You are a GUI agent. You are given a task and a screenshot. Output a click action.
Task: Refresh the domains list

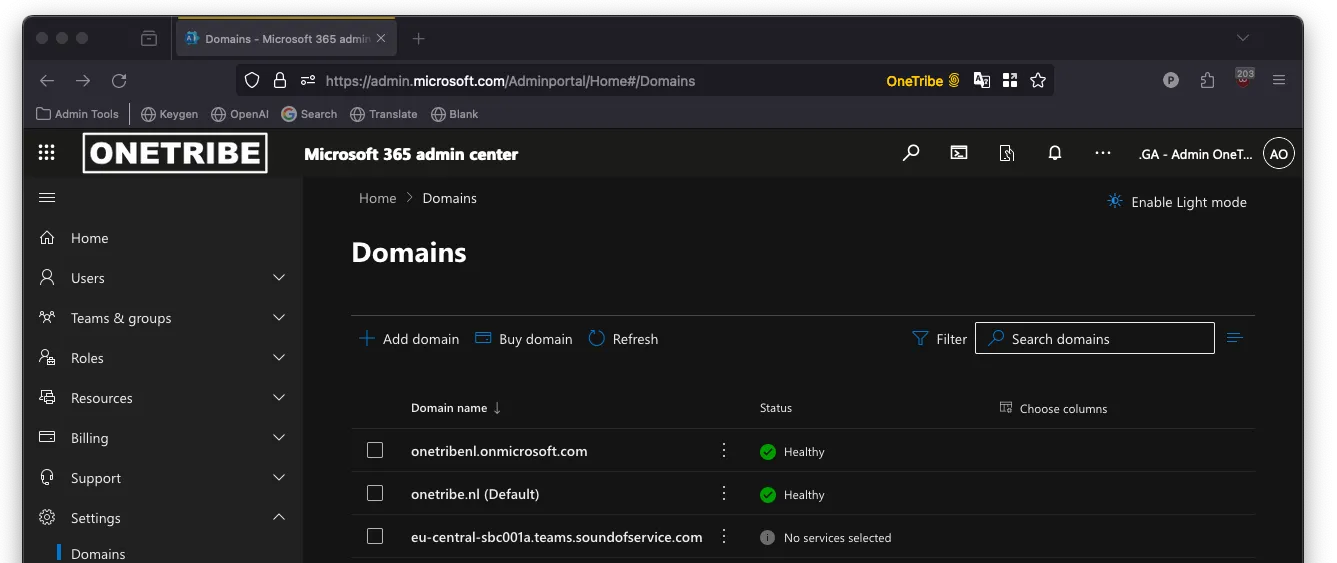pos(623,339)
